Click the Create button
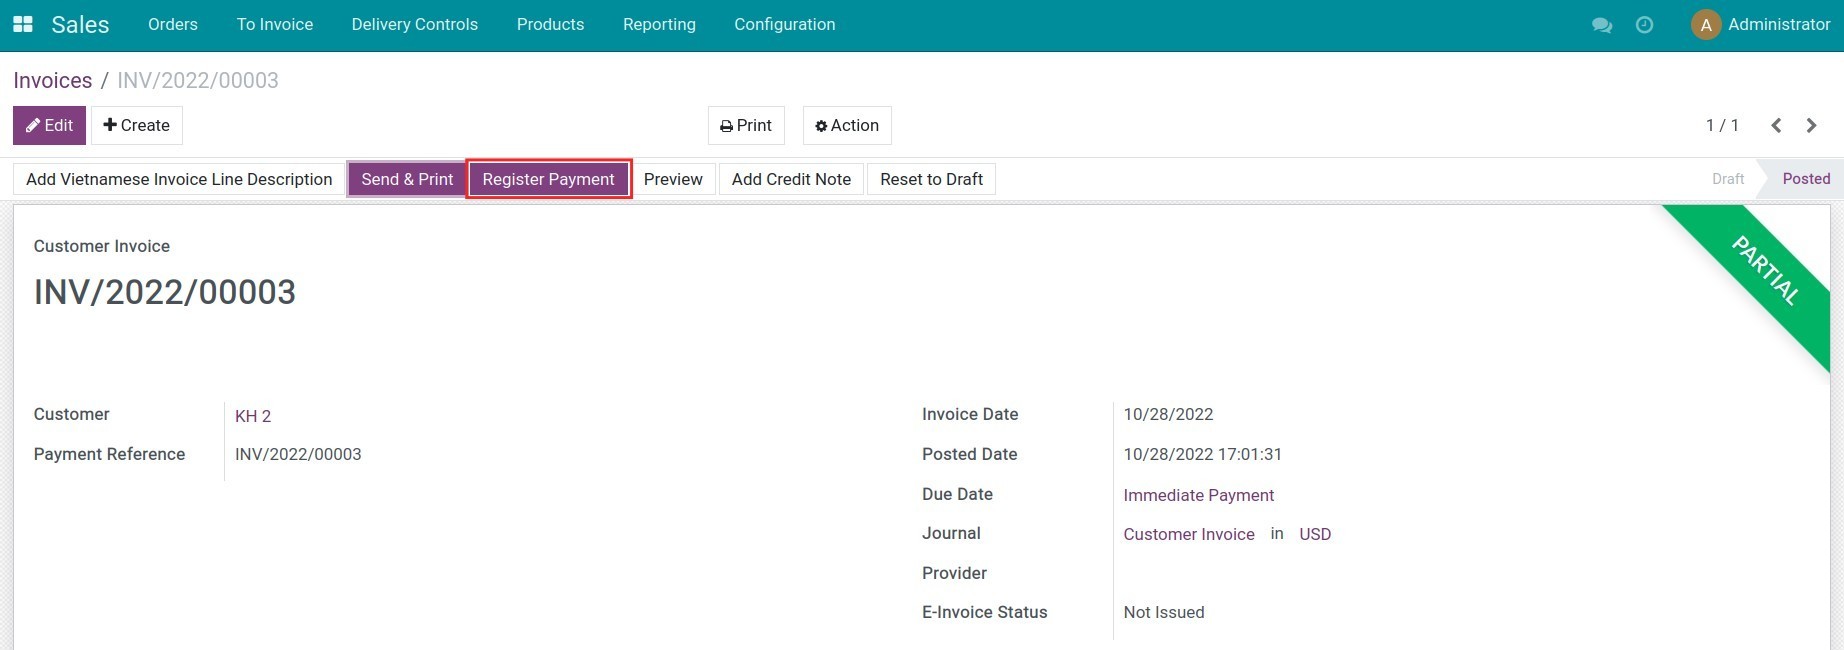1844x650 pixels. (137, 125)
